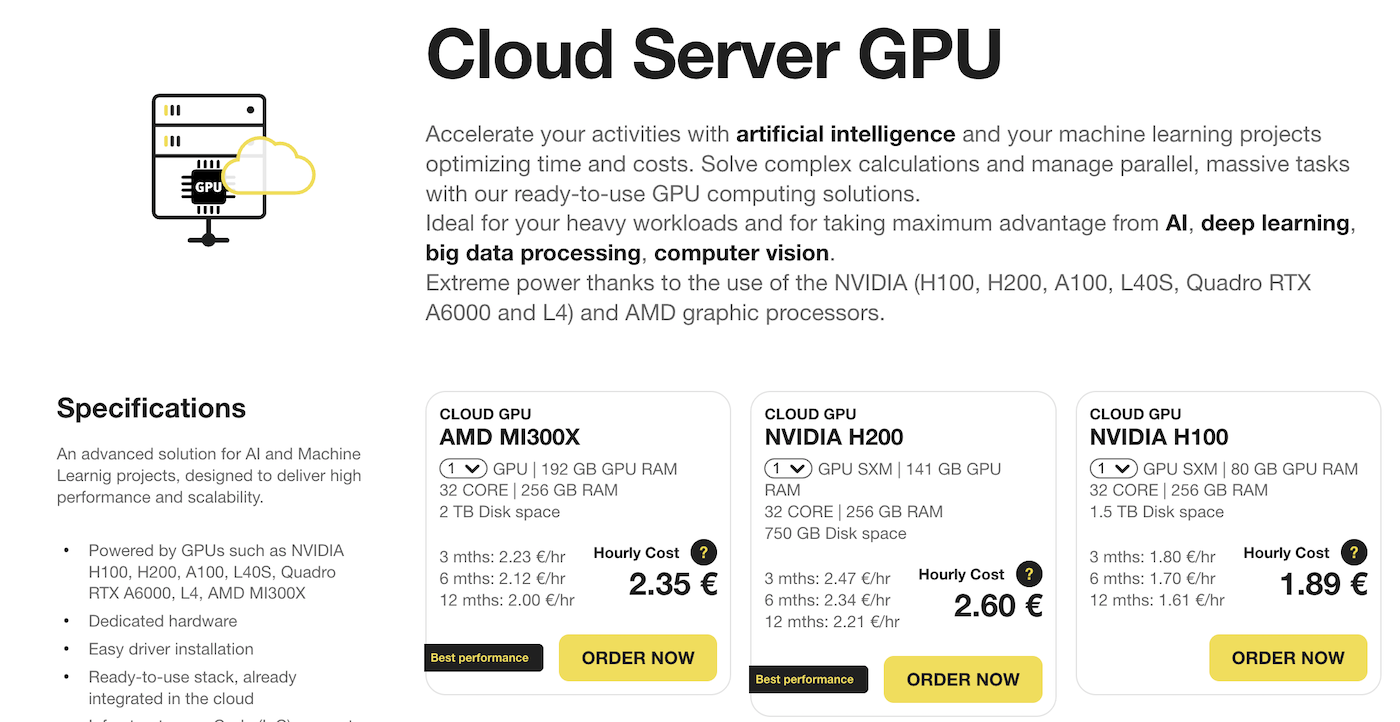Screen dimensions: 1400x722
Task: Click ORDER NOW for NVIDIA H200
Action: coord(962,679)
